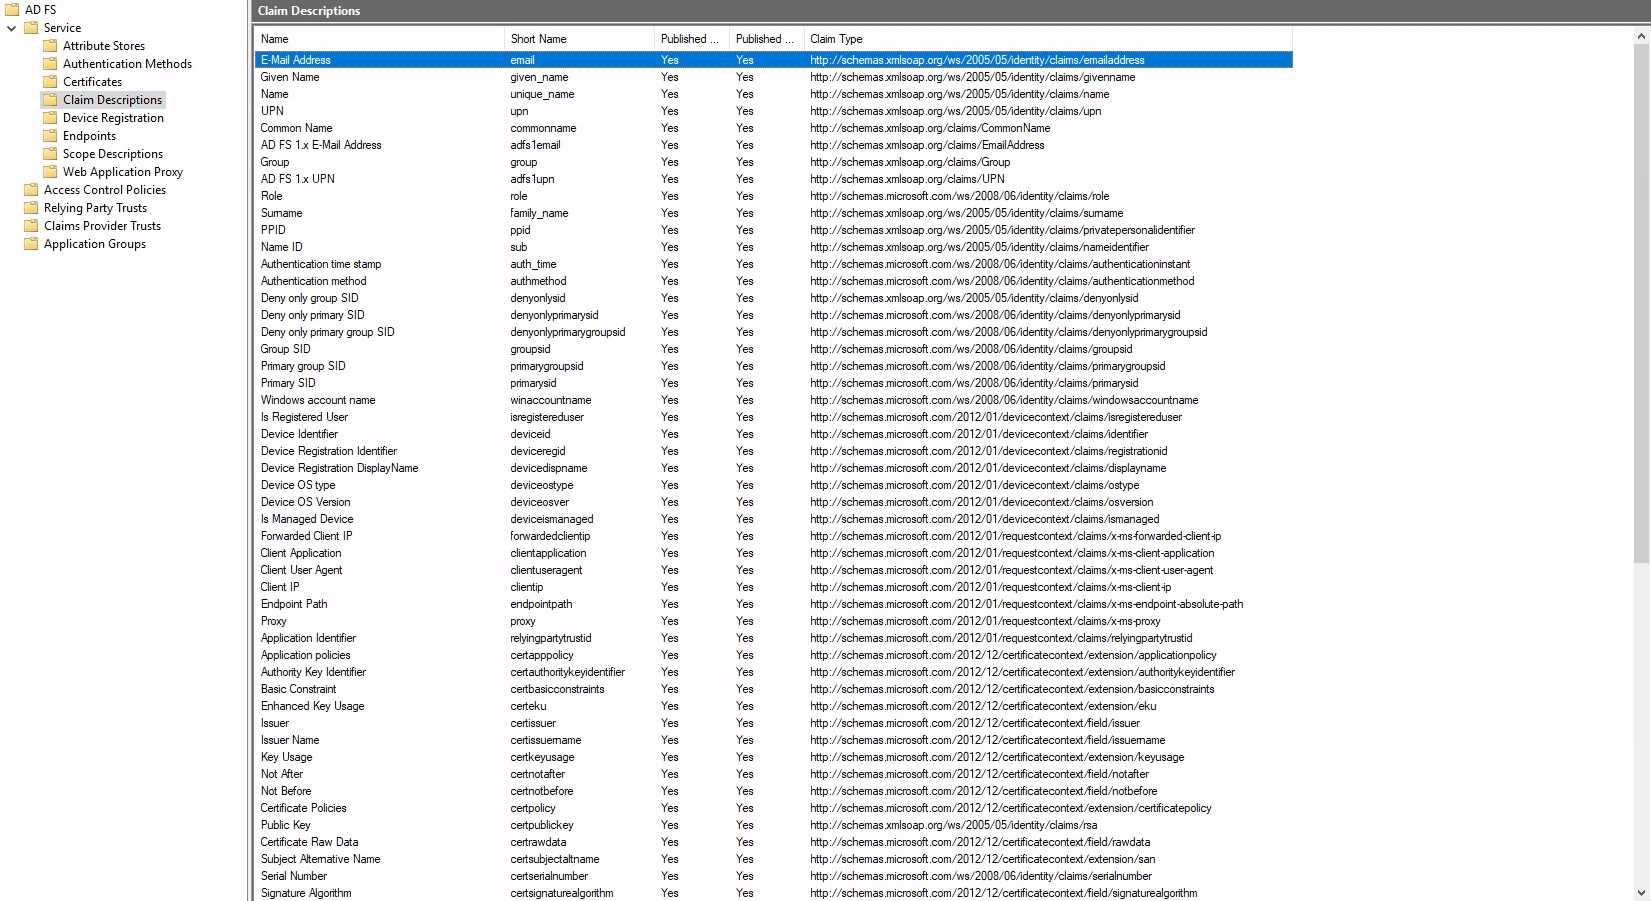Viewport: 1651px width, 901px height.
Task: Select the Authority Key Identifier claim
Action: pos(773,672)
